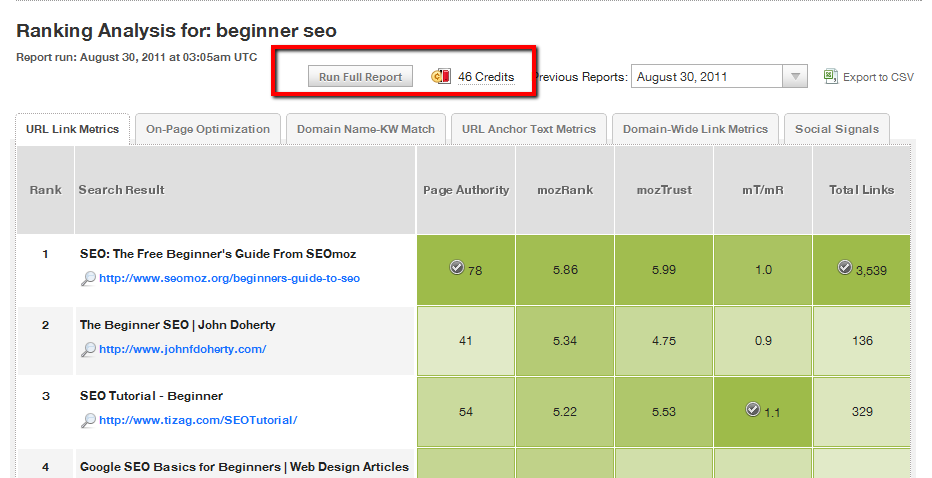Click the SEO: The Free Beginner's Guide title
This screenshot has height=478, width=932.
point(218,254)
